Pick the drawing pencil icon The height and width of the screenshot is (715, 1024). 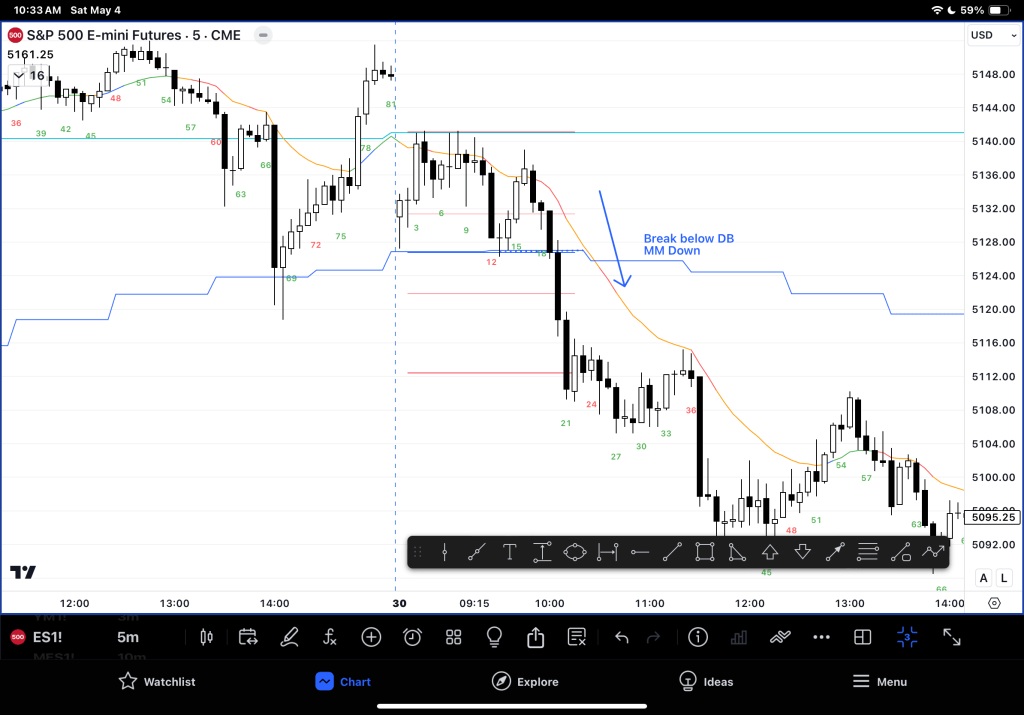tap(290, 637)
